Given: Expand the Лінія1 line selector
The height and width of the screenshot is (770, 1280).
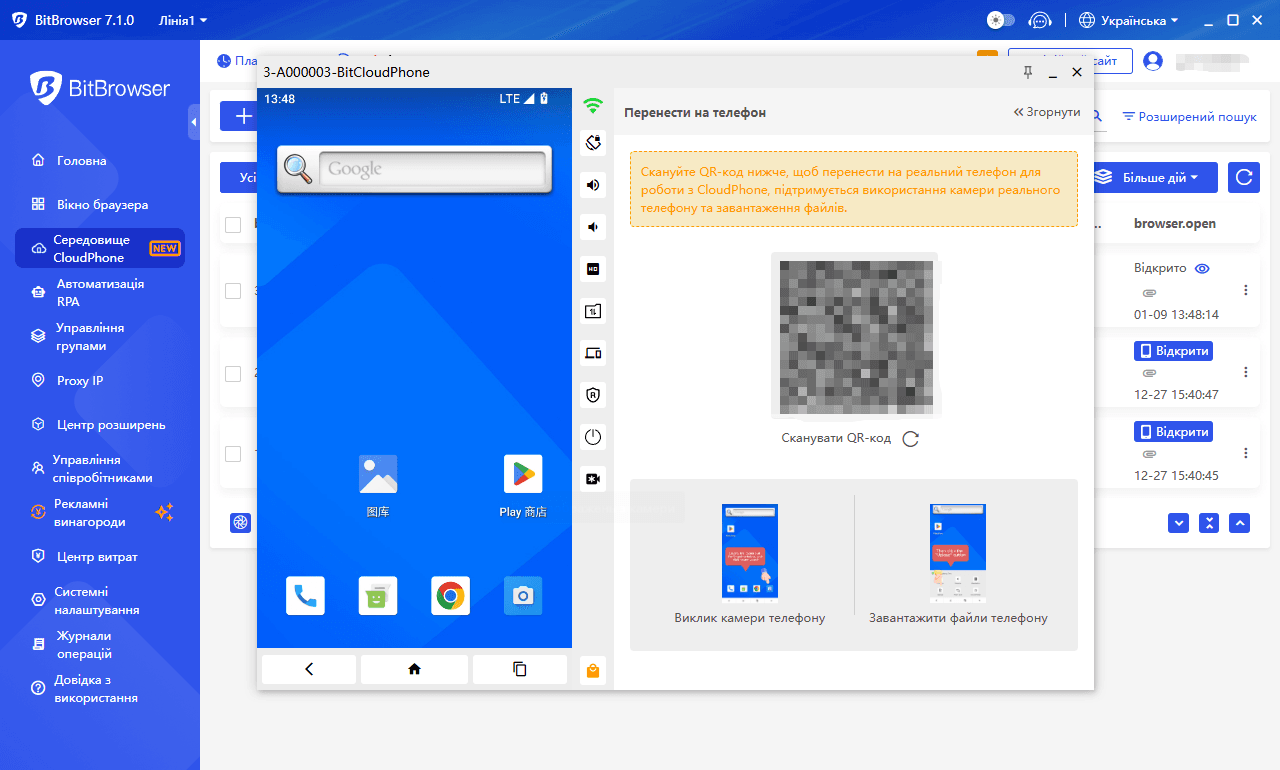Looking at the screenshot, I should 183,20.
